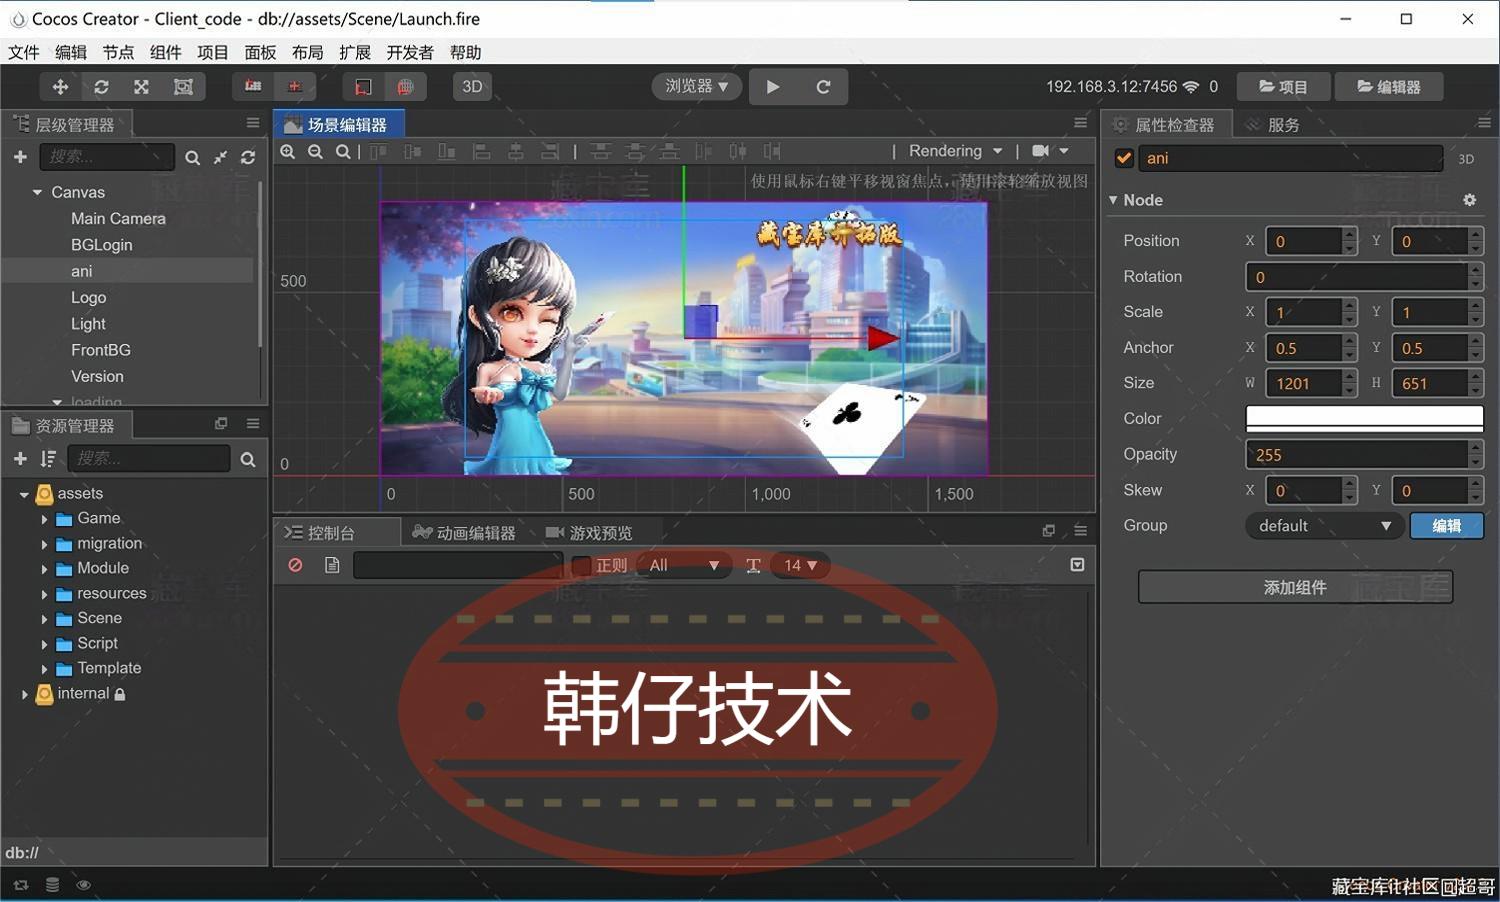Select the rect transform tool
The height and width of the screenshot is (902, 1500).
[183, 87]
